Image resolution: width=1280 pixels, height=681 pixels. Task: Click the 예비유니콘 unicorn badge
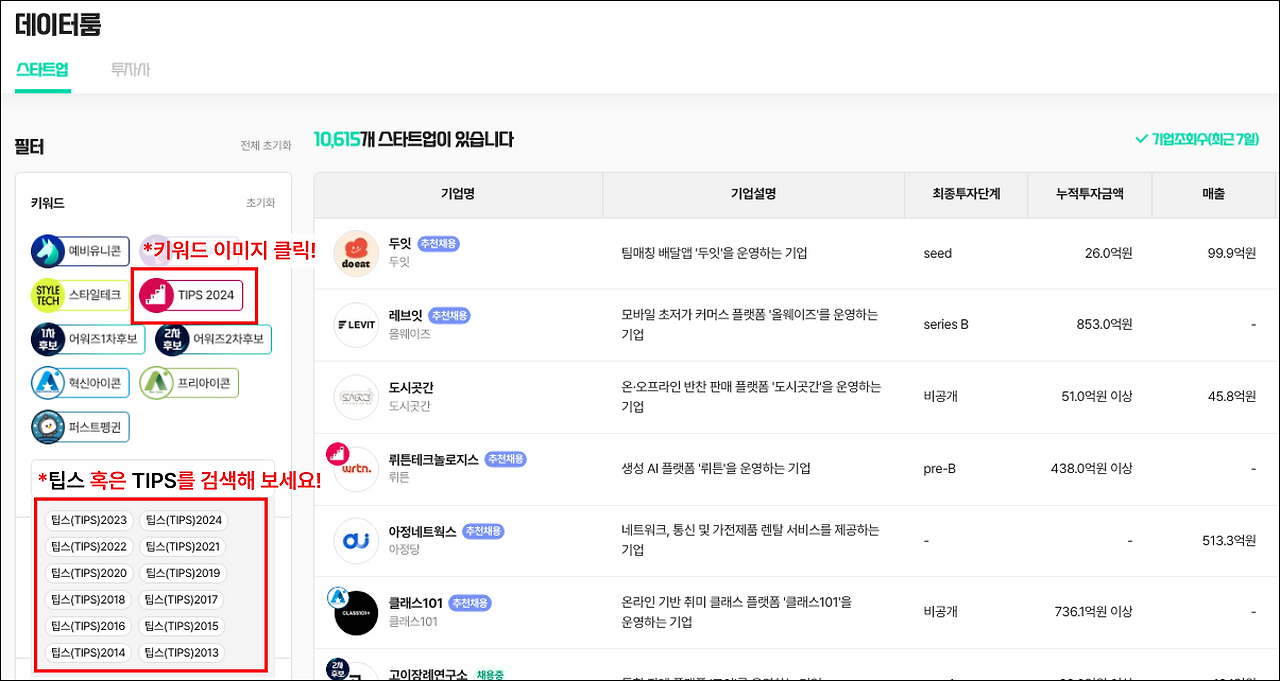coord(77,251)
